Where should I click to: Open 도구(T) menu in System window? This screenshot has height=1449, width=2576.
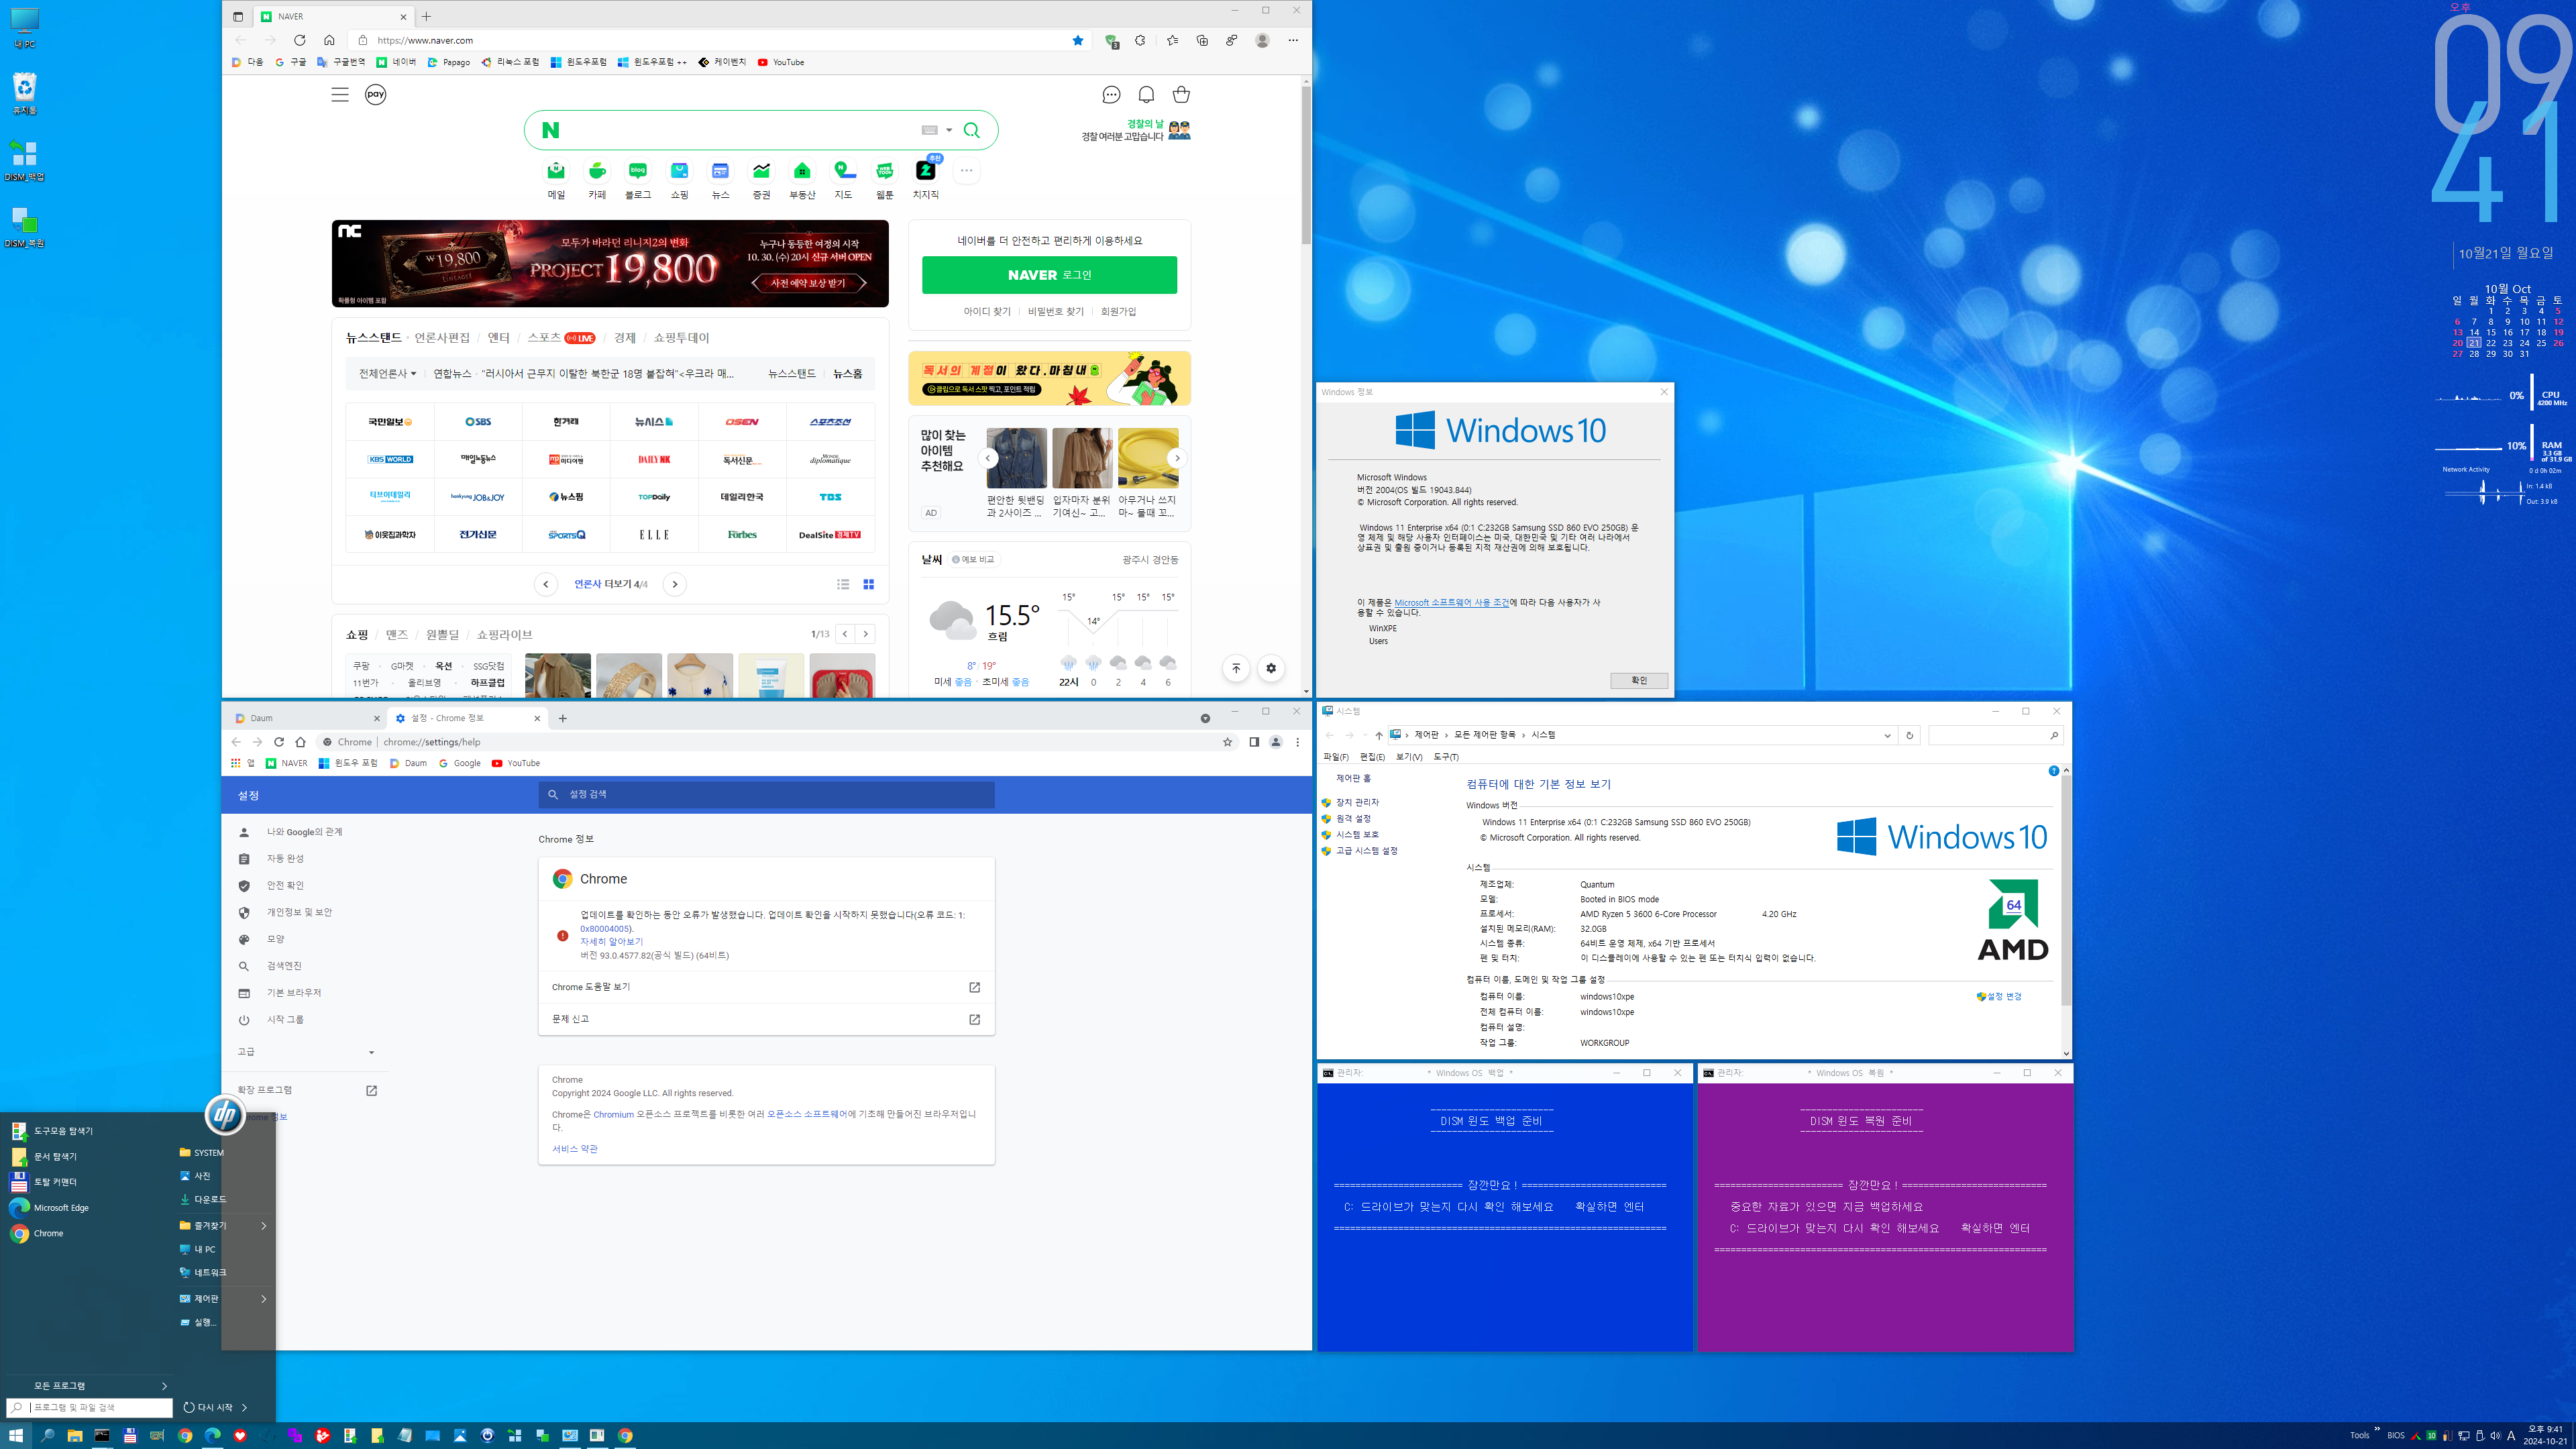pos(1446,757)
